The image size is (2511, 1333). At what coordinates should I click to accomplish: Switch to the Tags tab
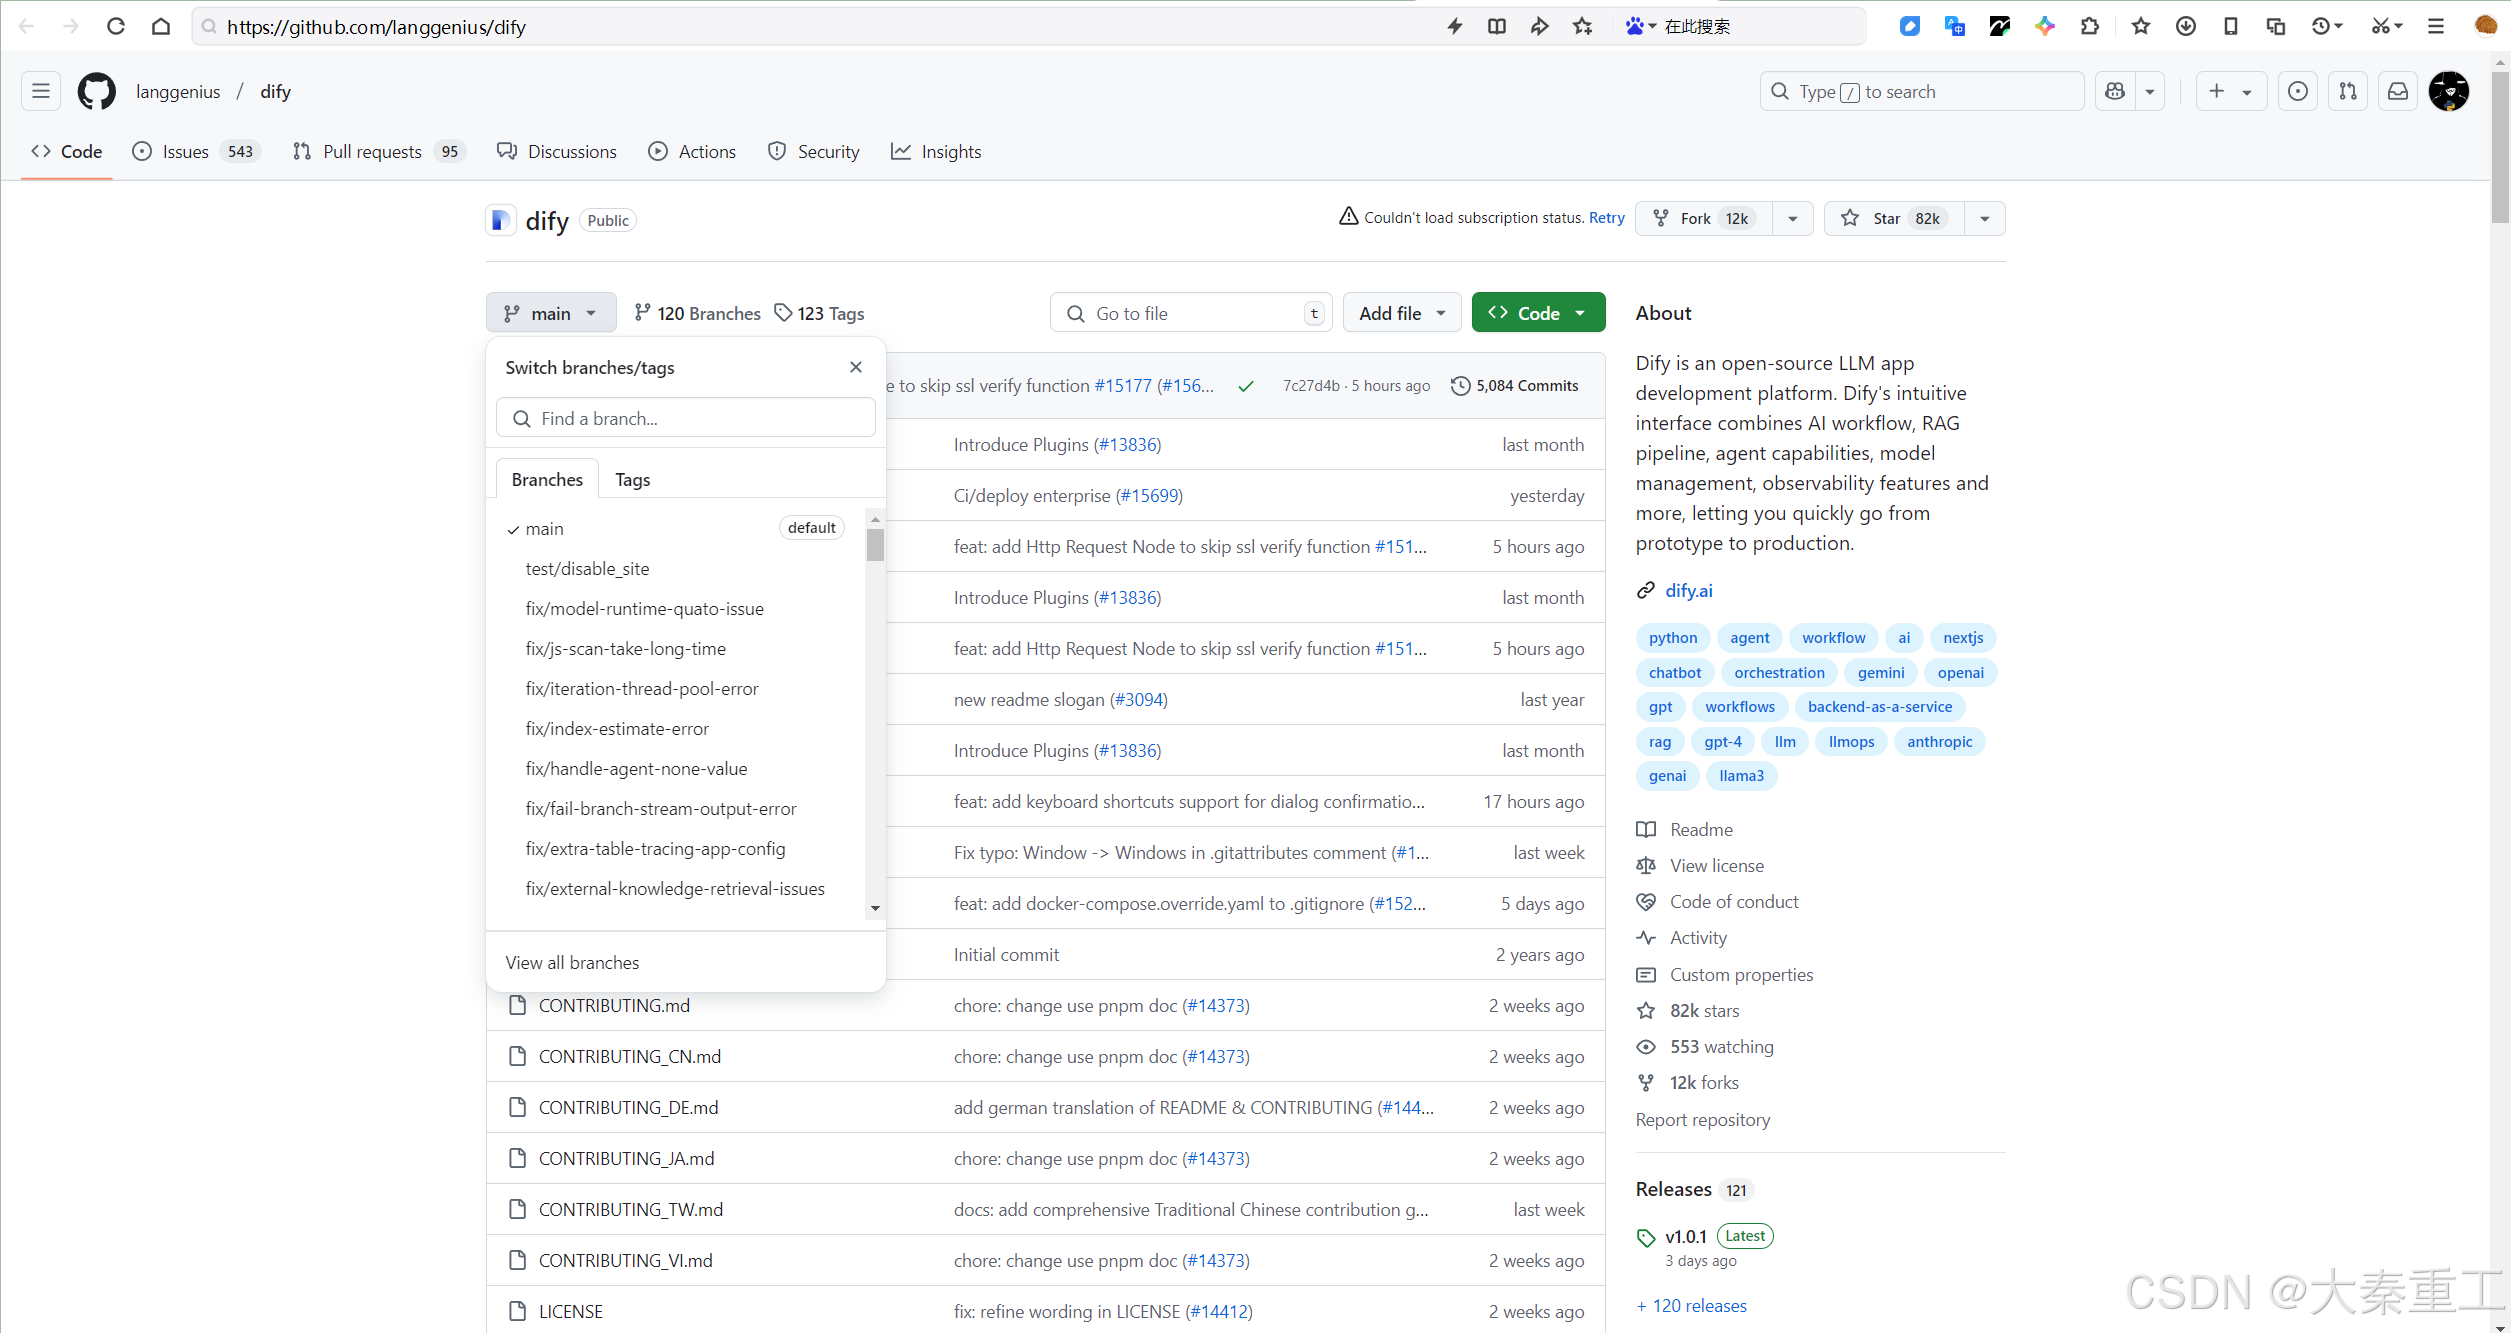632,480
